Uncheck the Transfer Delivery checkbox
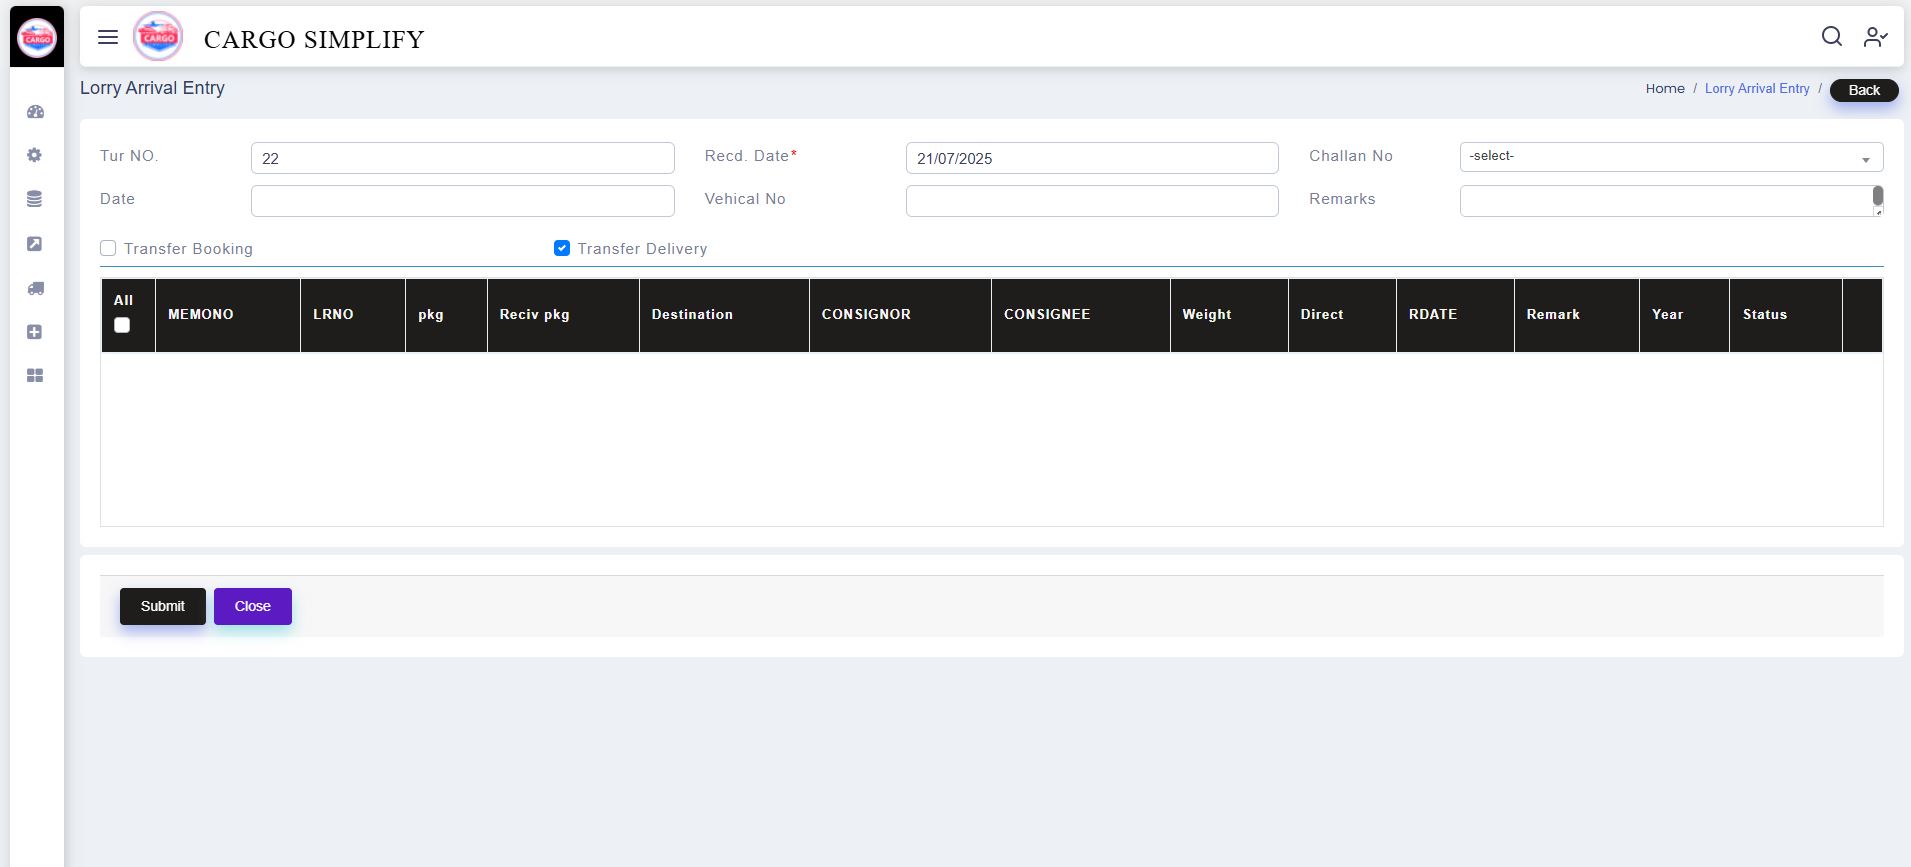The height and width of the screenshot is (867, 1911). [x=562, y=248]
